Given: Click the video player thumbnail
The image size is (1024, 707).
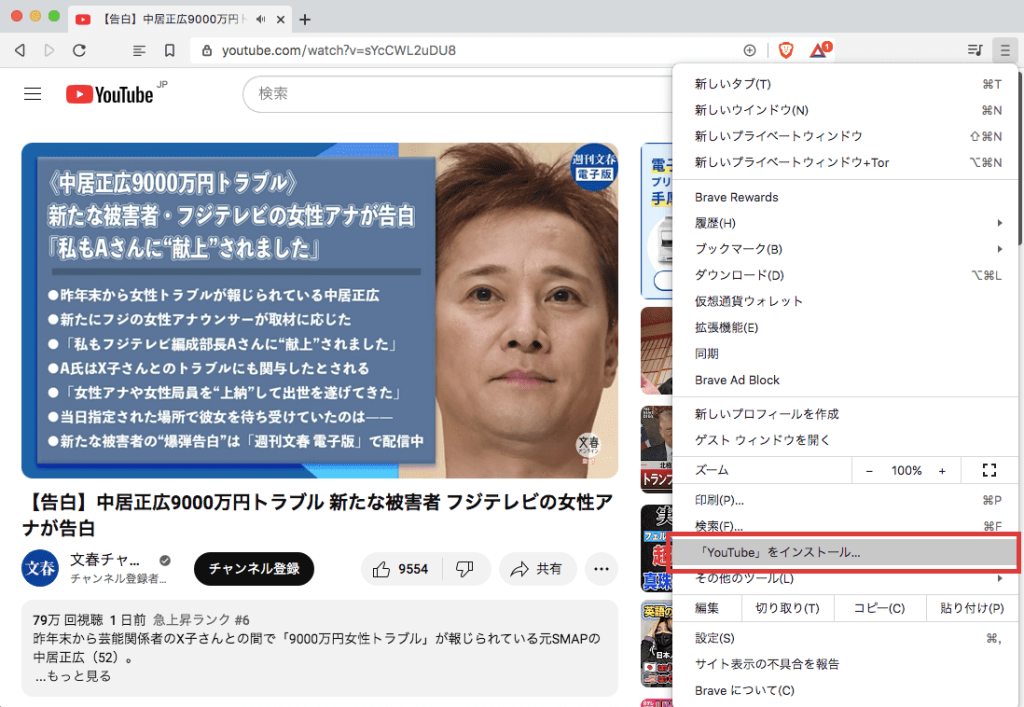Looking at the screenshot, I should 320,311.
